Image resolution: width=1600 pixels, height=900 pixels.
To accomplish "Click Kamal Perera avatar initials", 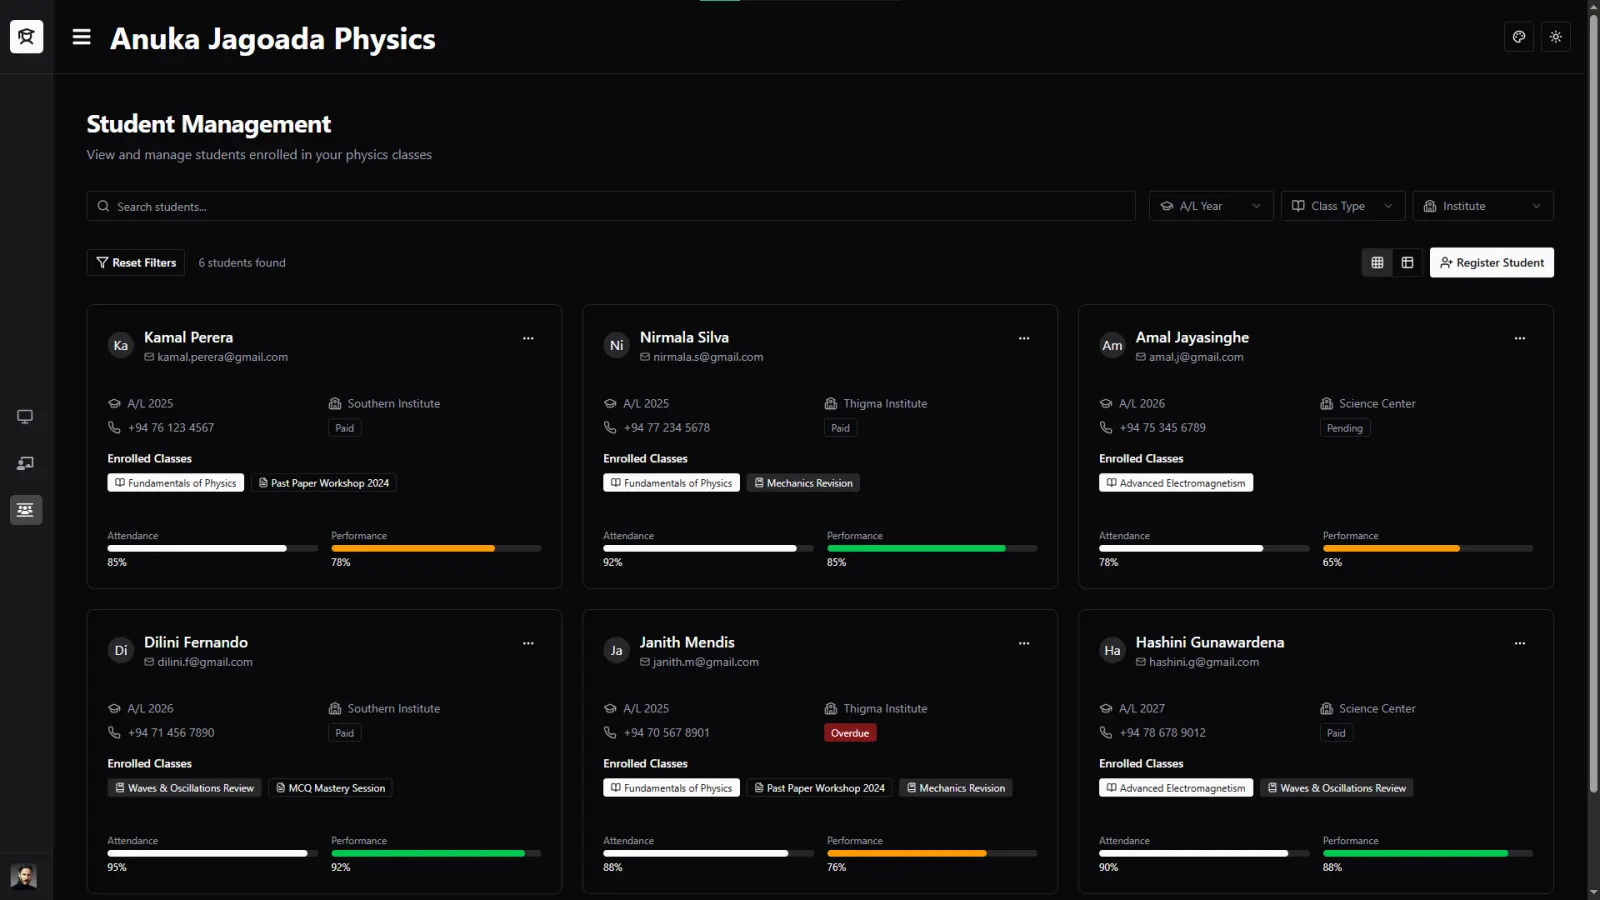I will (x=121, y=346).
